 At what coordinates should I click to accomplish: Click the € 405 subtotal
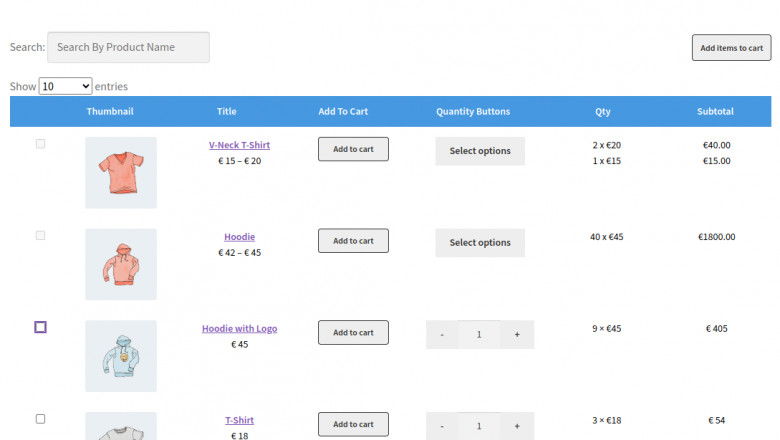tap(716, 329)
